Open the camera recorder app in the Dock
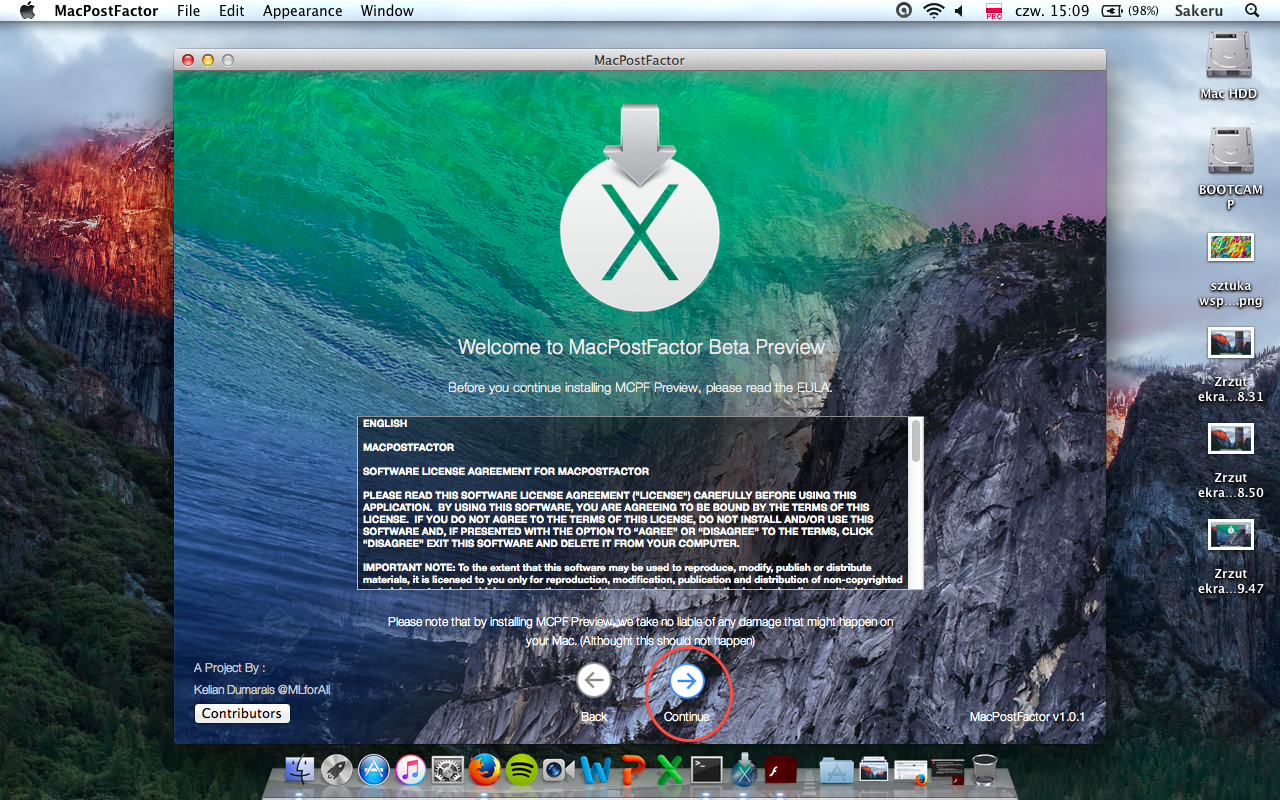The width and height of the screenshot is (1280, 800). pos(559,770)
